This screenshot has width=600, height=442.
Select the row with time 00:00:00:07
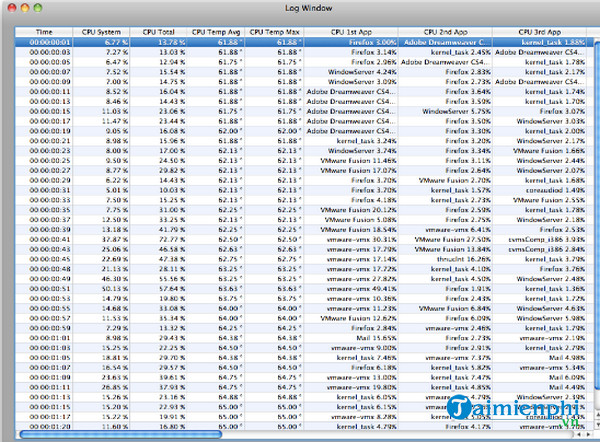[x=304, y=72]
